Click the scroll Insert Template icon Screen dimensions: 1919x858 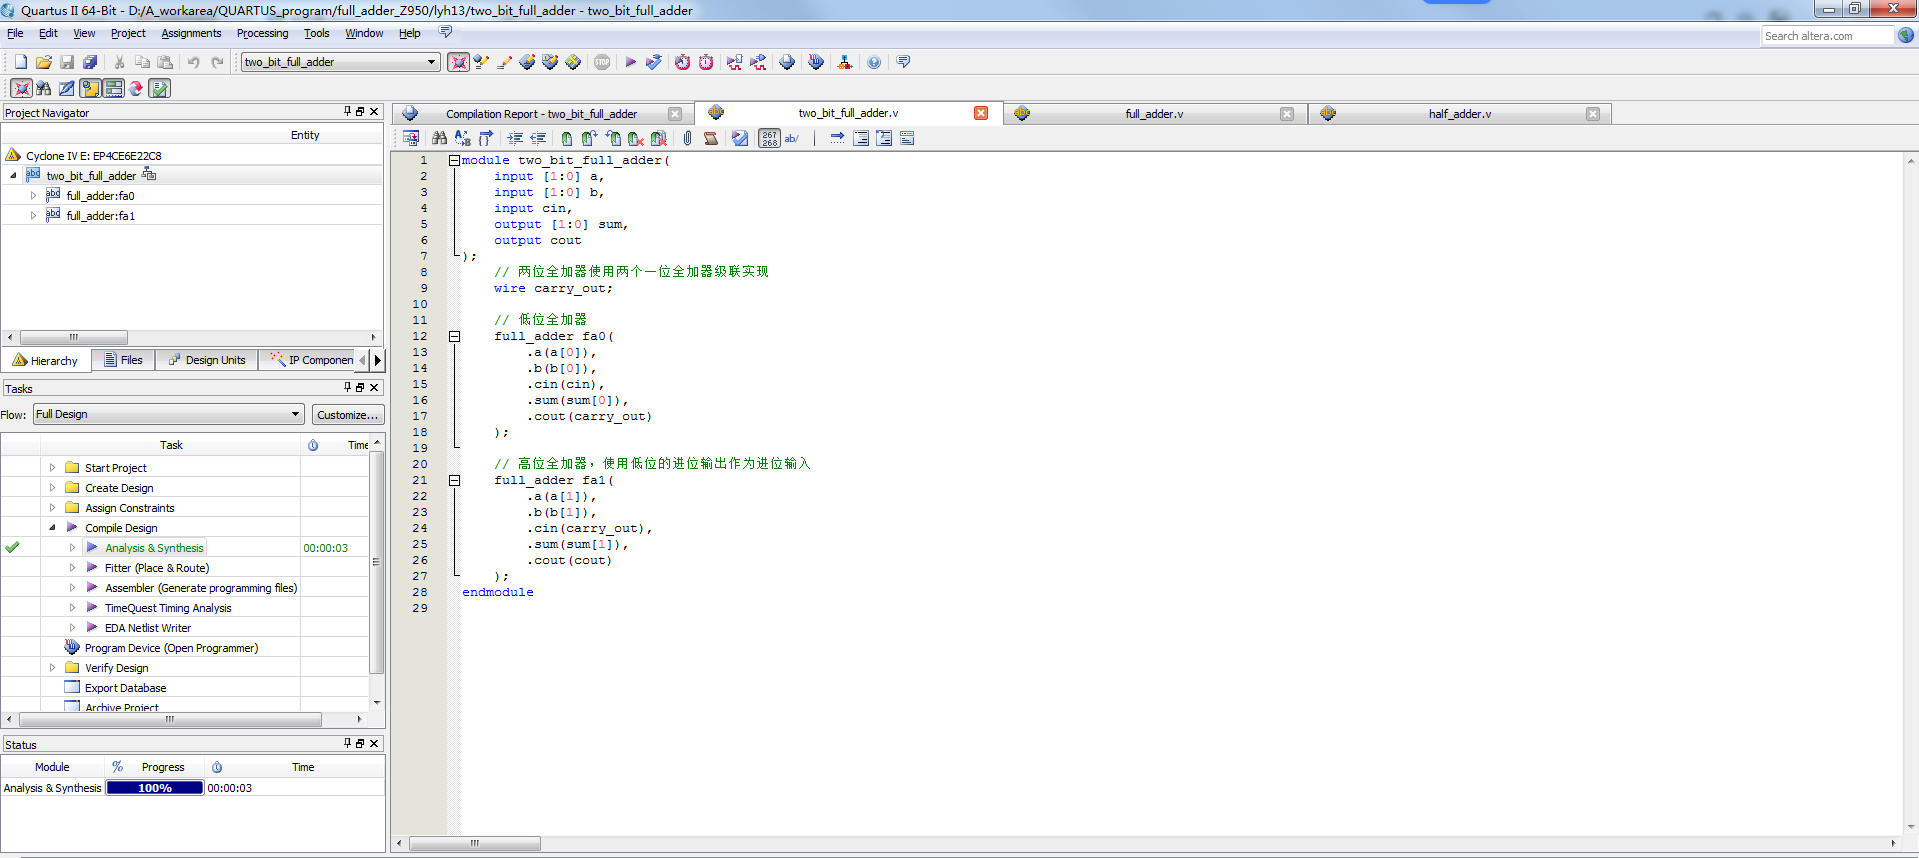click(x=710, y=138)
